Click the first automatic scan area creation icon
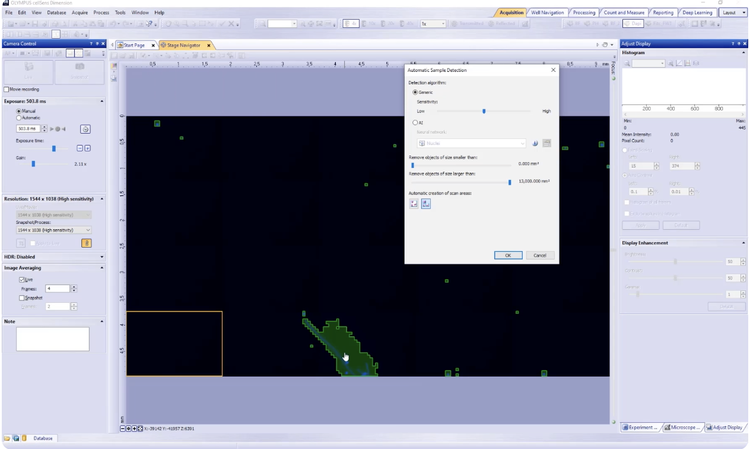The image size is (750, 449). point(414,203)
